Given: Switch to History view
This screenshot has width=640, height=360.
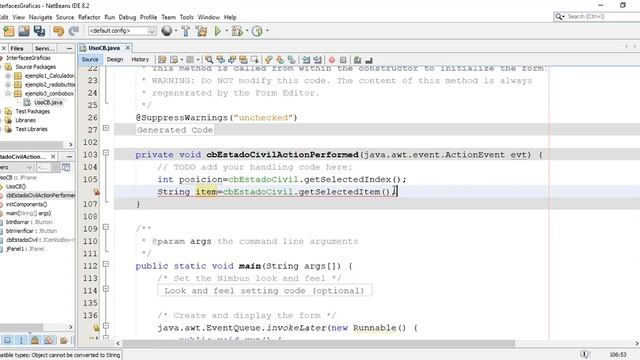Looking at the screenshot, I should click(140, 60).
